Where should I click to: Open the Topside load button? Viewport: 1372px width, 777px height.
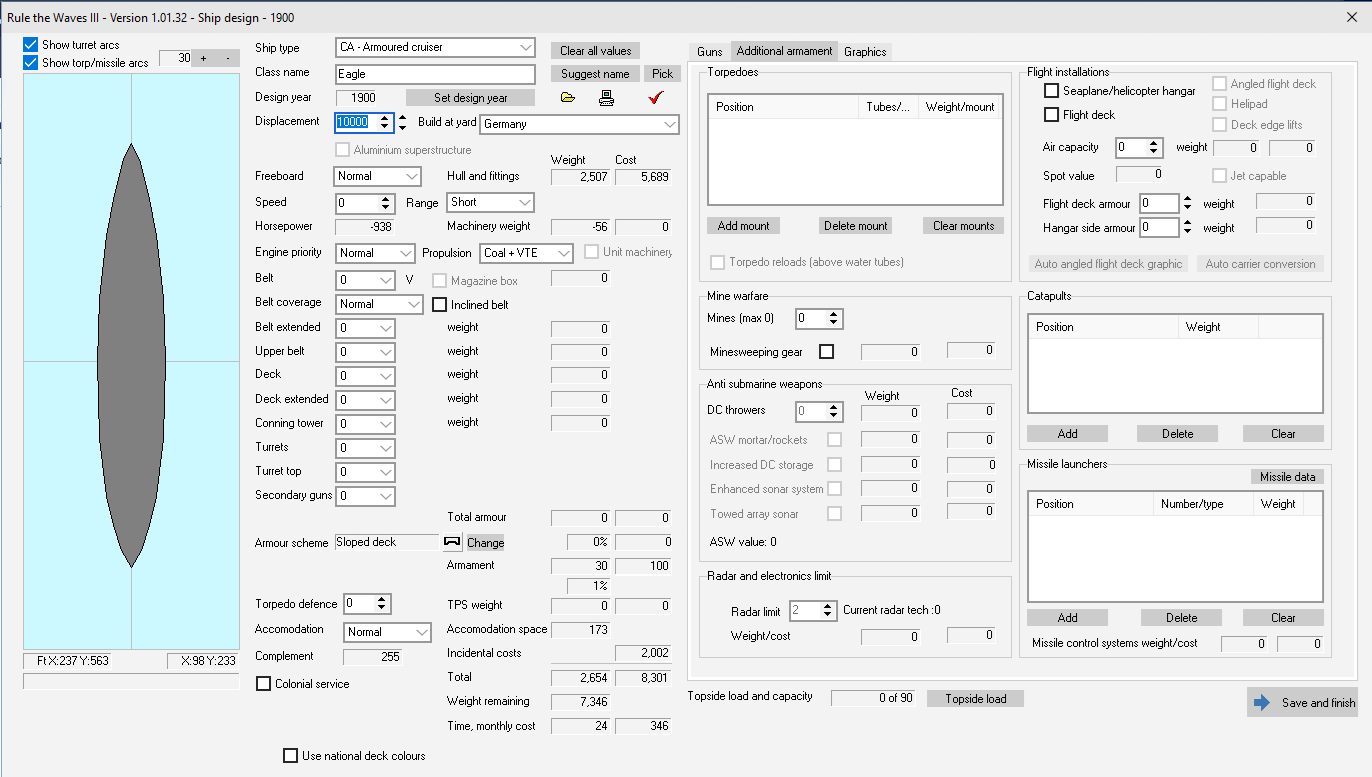[x=975, y=699]
